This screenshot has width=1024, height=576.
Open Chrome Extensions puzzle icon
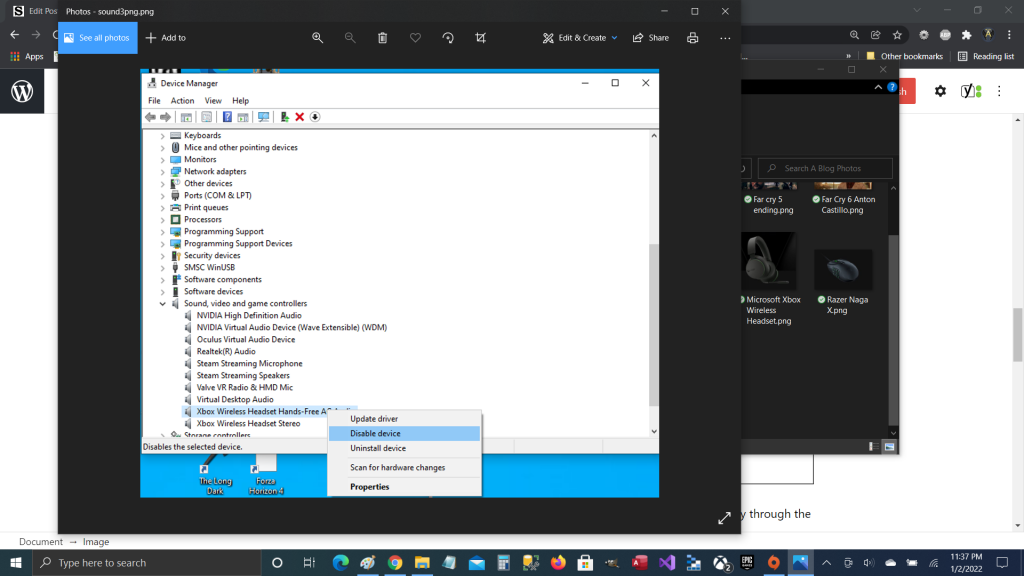coord(967,35)
